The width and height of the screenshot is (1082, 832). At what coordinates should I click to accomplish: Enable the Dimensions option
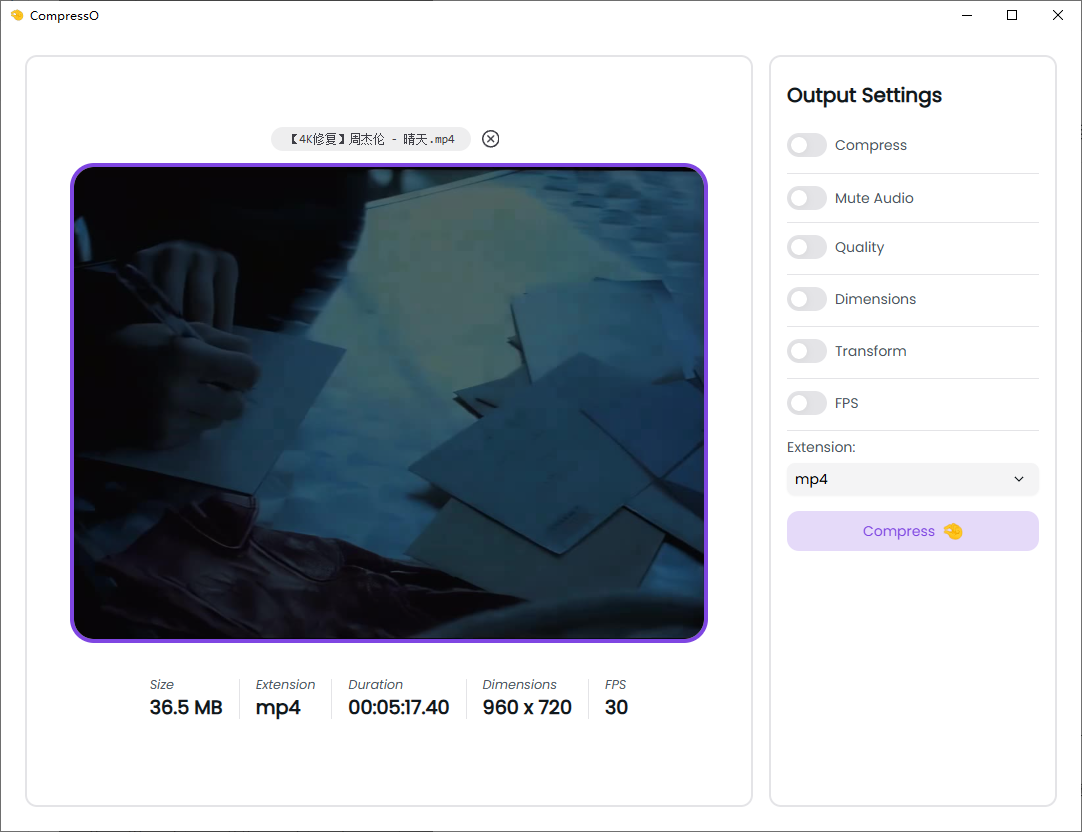807,299
